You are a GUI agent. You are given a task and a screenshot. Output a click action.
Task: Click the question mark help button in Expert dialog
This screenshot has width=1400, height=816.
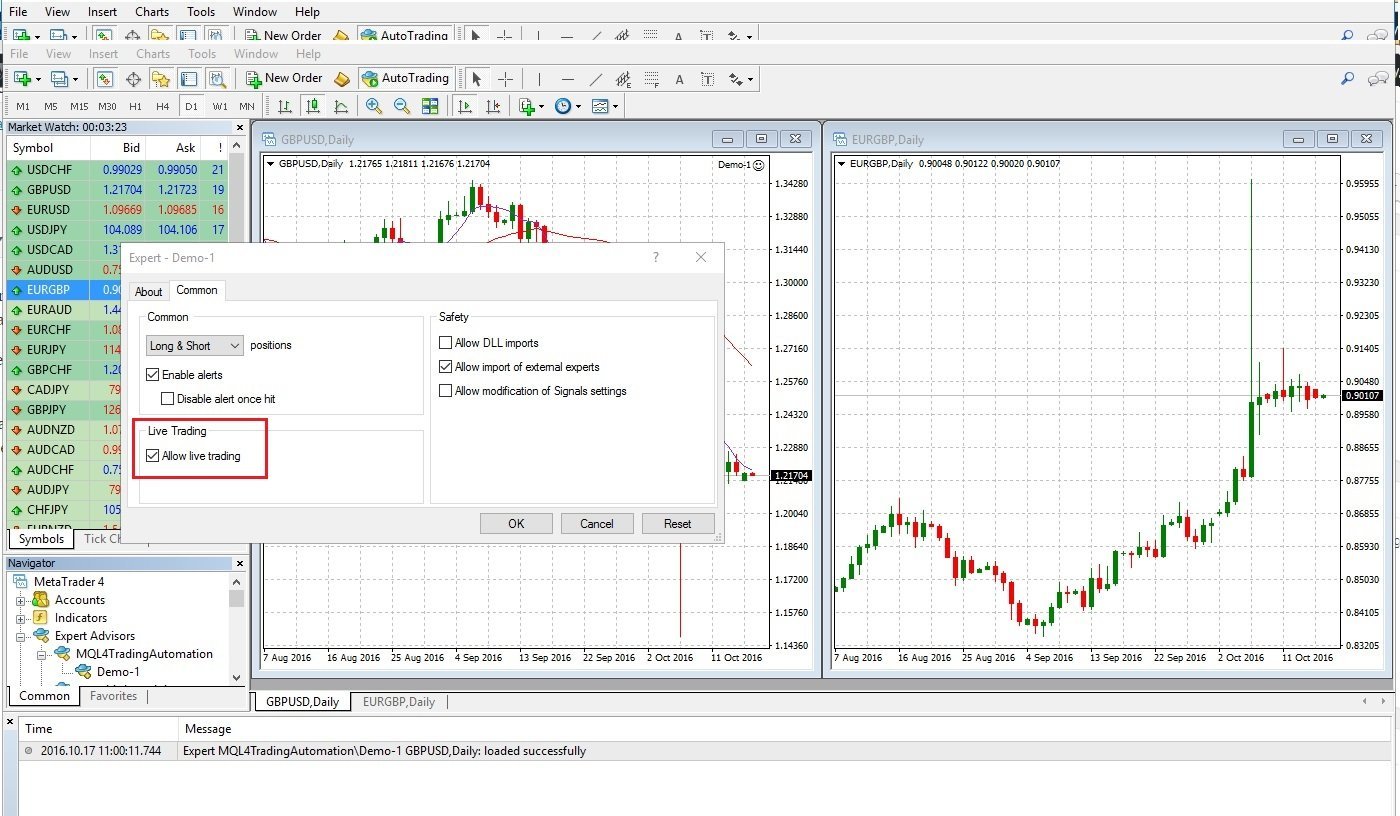(x=656, y=258)
